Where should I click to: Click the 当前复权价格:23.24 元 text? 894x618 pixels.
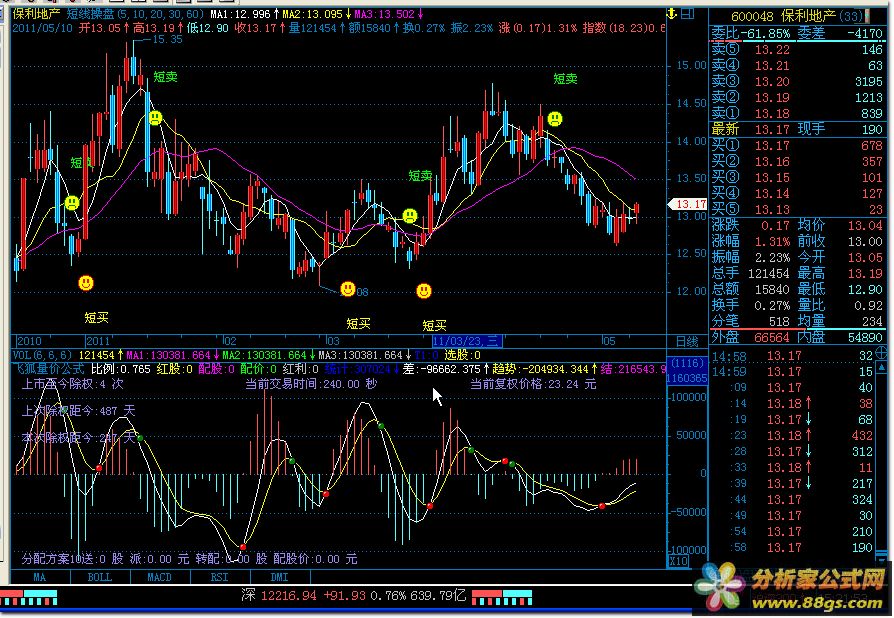point(533,384)
